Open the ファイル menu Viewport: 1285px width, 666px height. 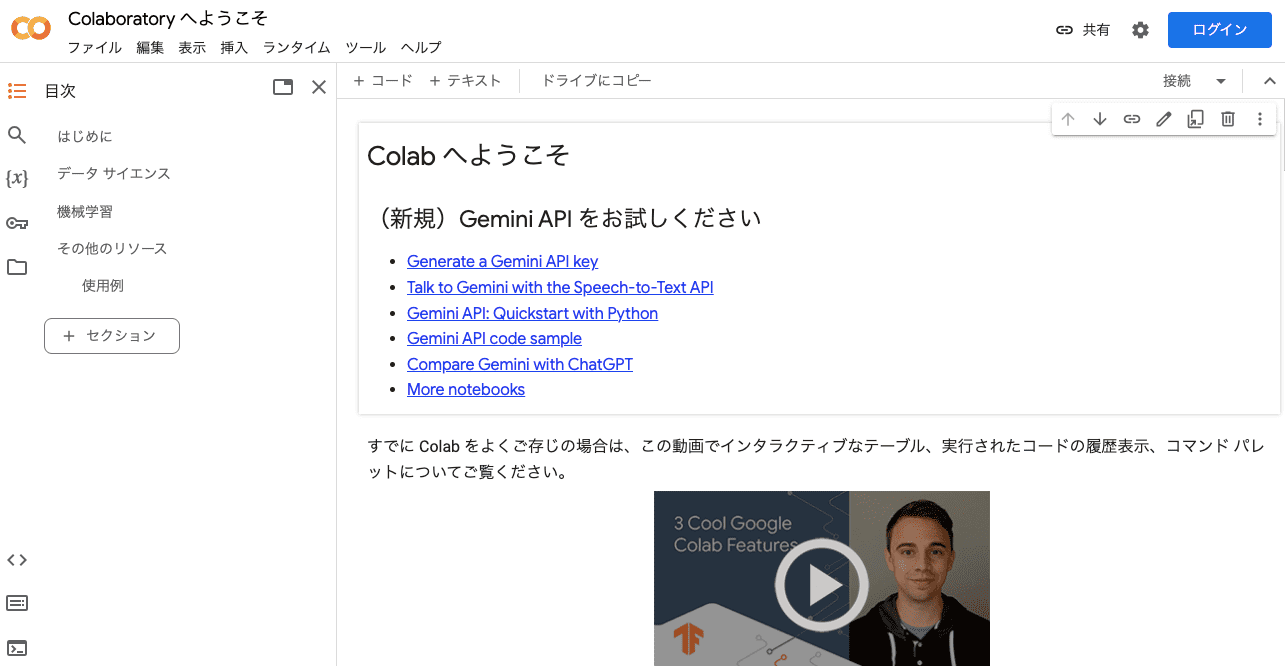(95, 47)
